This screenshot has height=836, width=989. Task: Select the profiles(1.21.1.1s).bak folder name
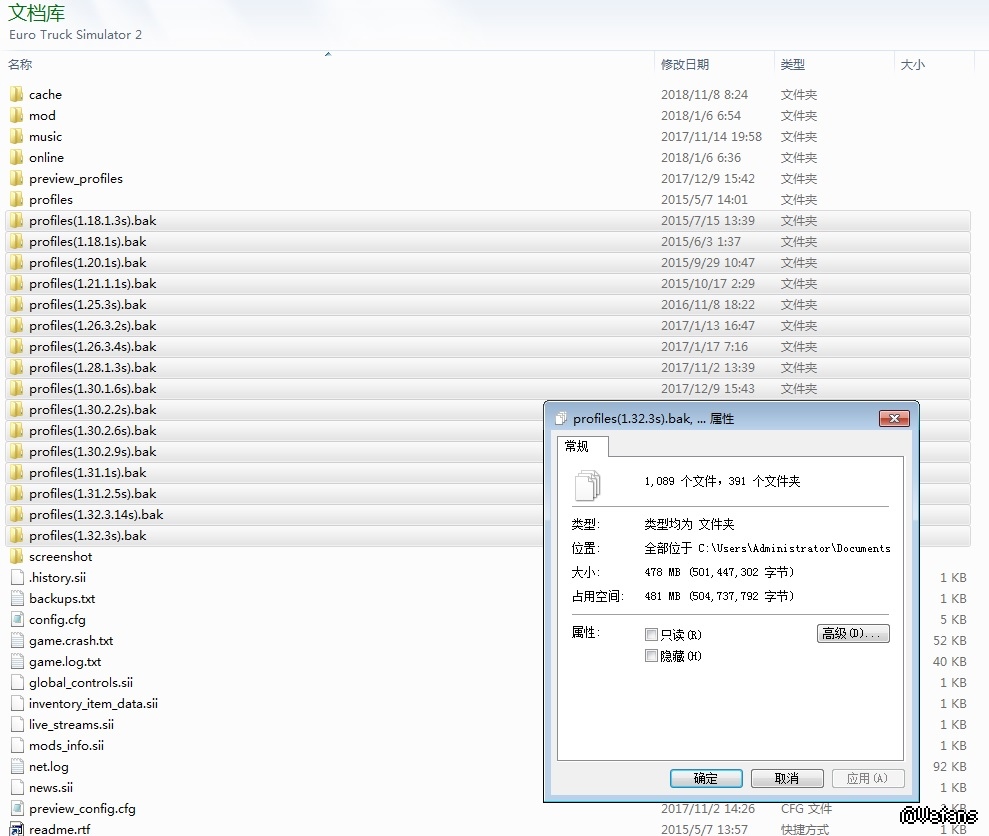coord(93,284)
